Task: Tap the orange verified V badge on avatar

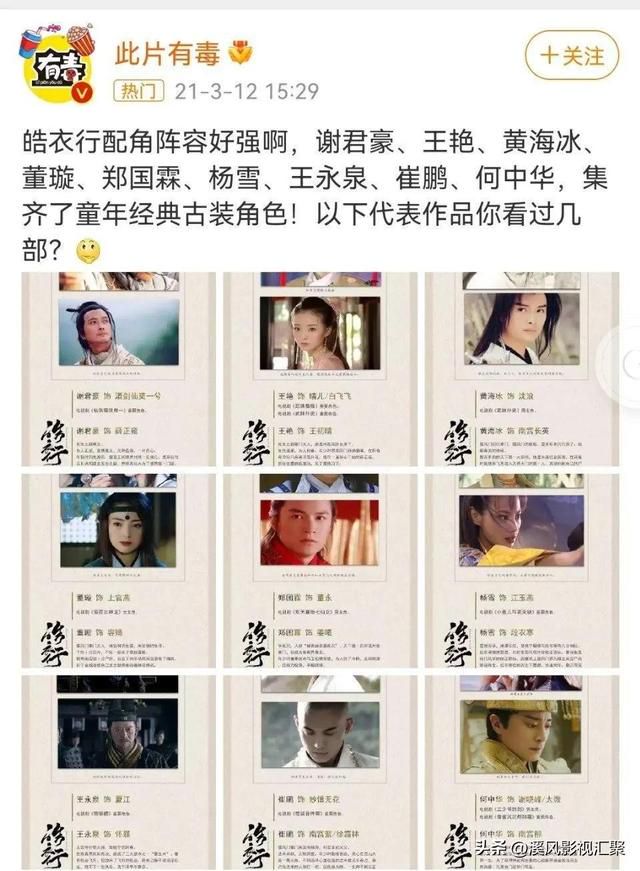Action: point(82,92)
